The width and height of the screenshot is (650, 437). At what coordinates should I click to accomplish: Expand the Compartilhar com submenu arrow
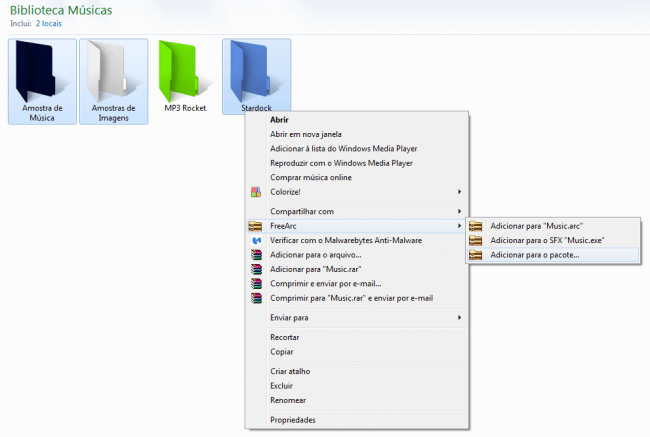point(459,211)
